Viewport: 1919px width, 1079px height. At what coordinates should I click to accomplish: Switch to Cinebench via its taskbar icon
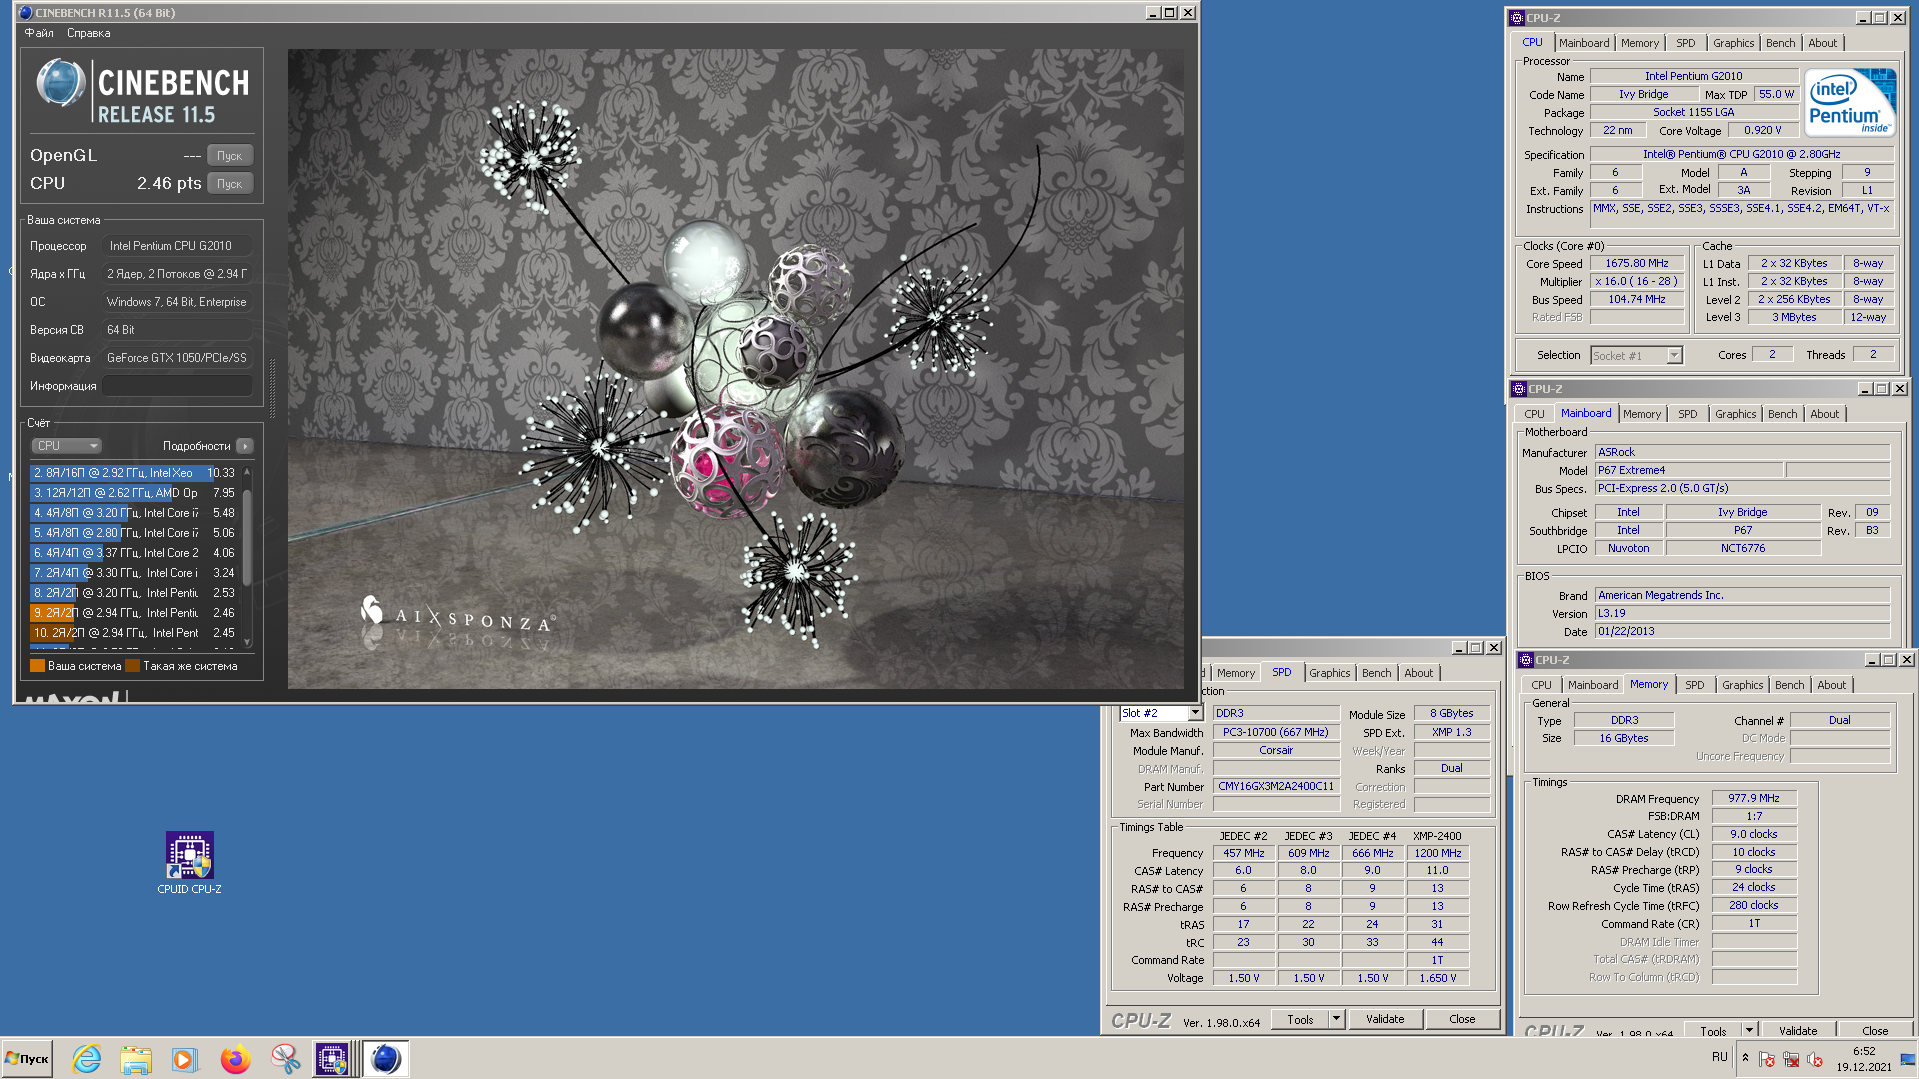tap(385, 1059)
